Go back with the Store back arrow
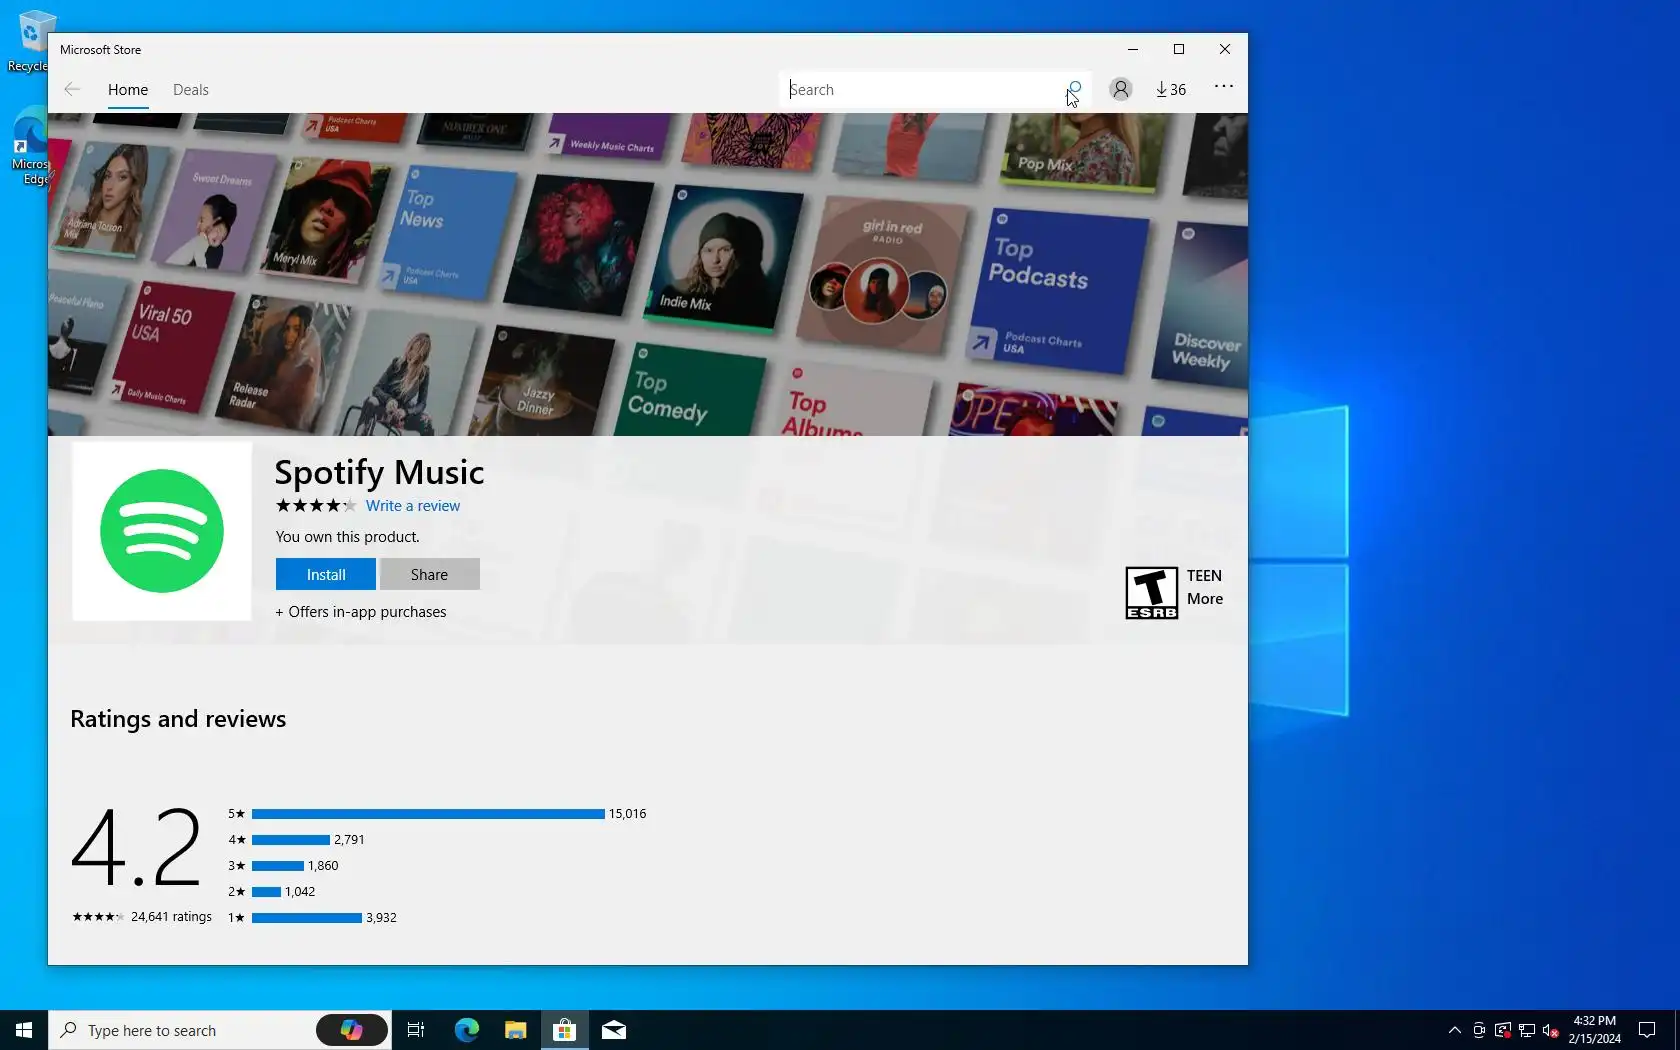This screenshot has width=1680, height=1050. [72, 90]
